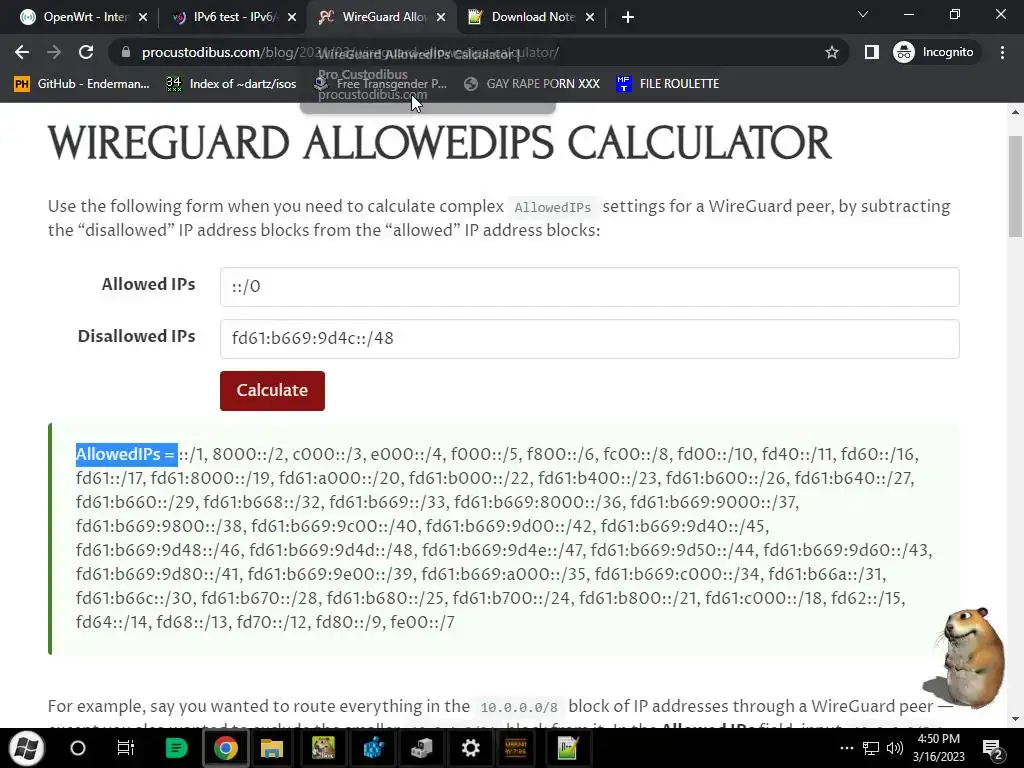Open Notepad++ taskbar icon
This screenshot has width=1024, height=768.
click(568, 748)
